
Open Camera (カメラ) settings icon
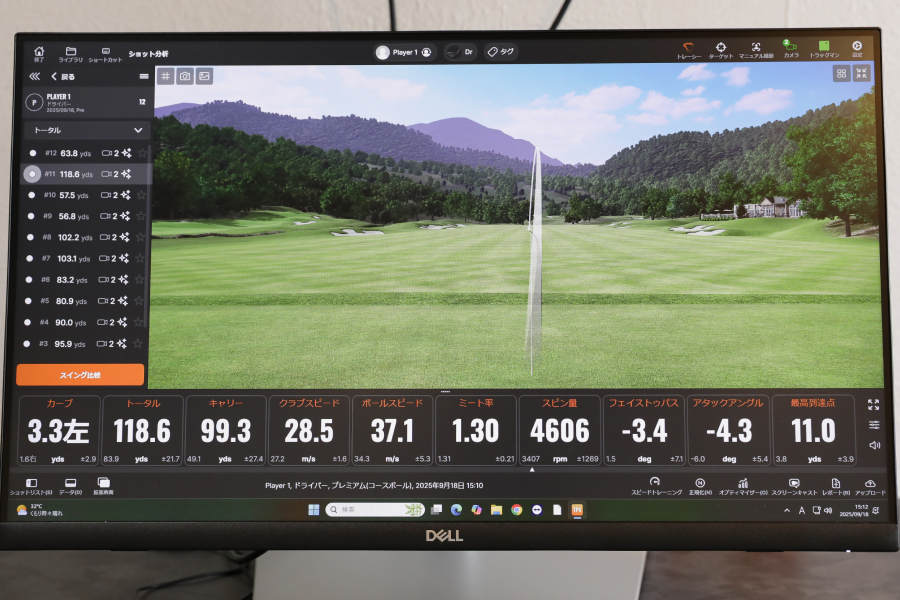pyautogui.click(x=790, y=48)
